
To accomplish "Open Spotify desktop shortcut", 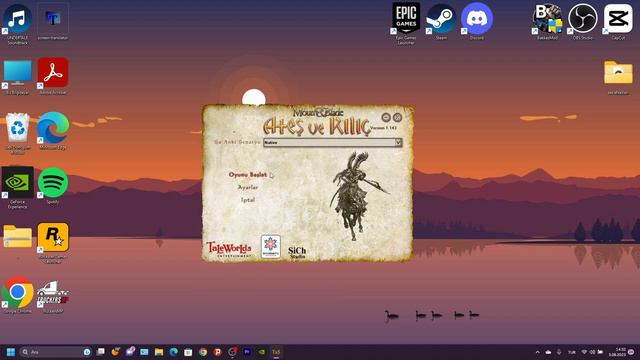I will pos(53,185).
